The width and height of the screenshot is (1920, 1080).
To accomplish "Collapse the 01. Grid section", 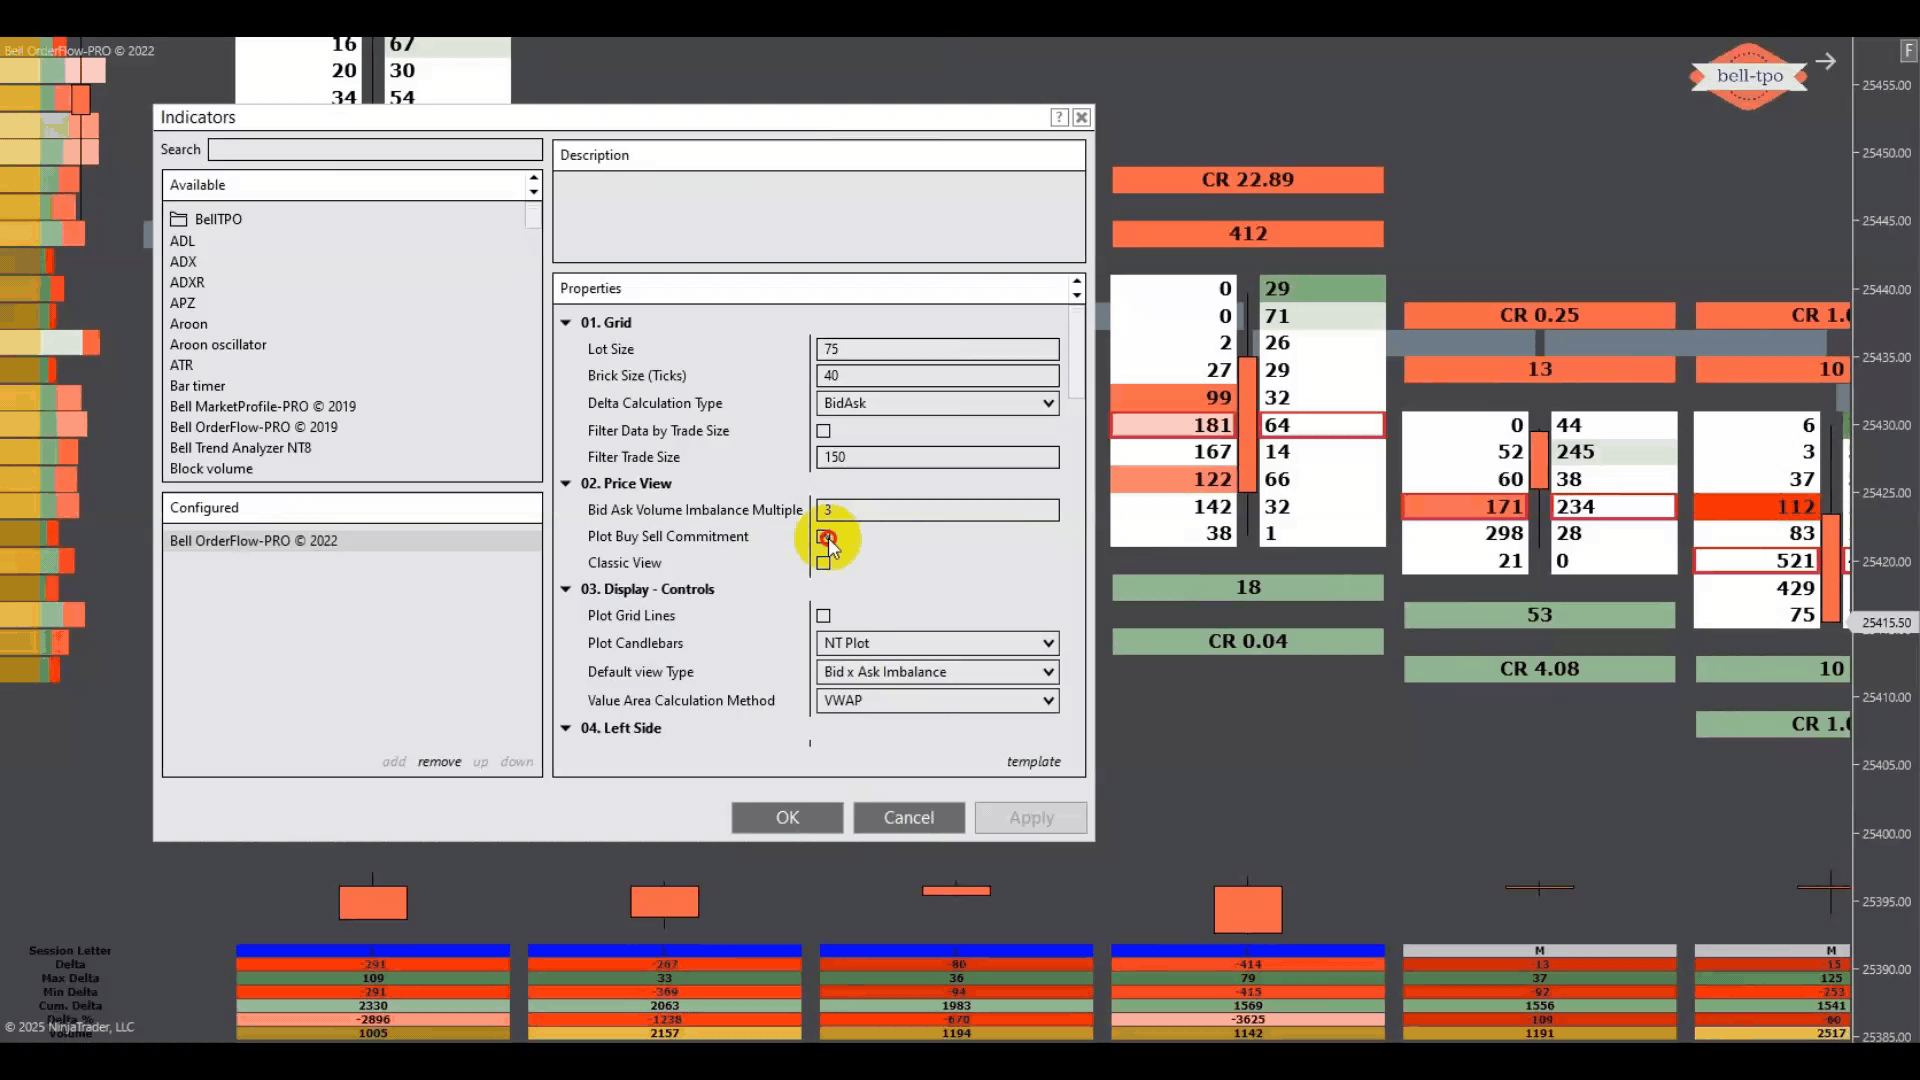I will pos(566,323).
